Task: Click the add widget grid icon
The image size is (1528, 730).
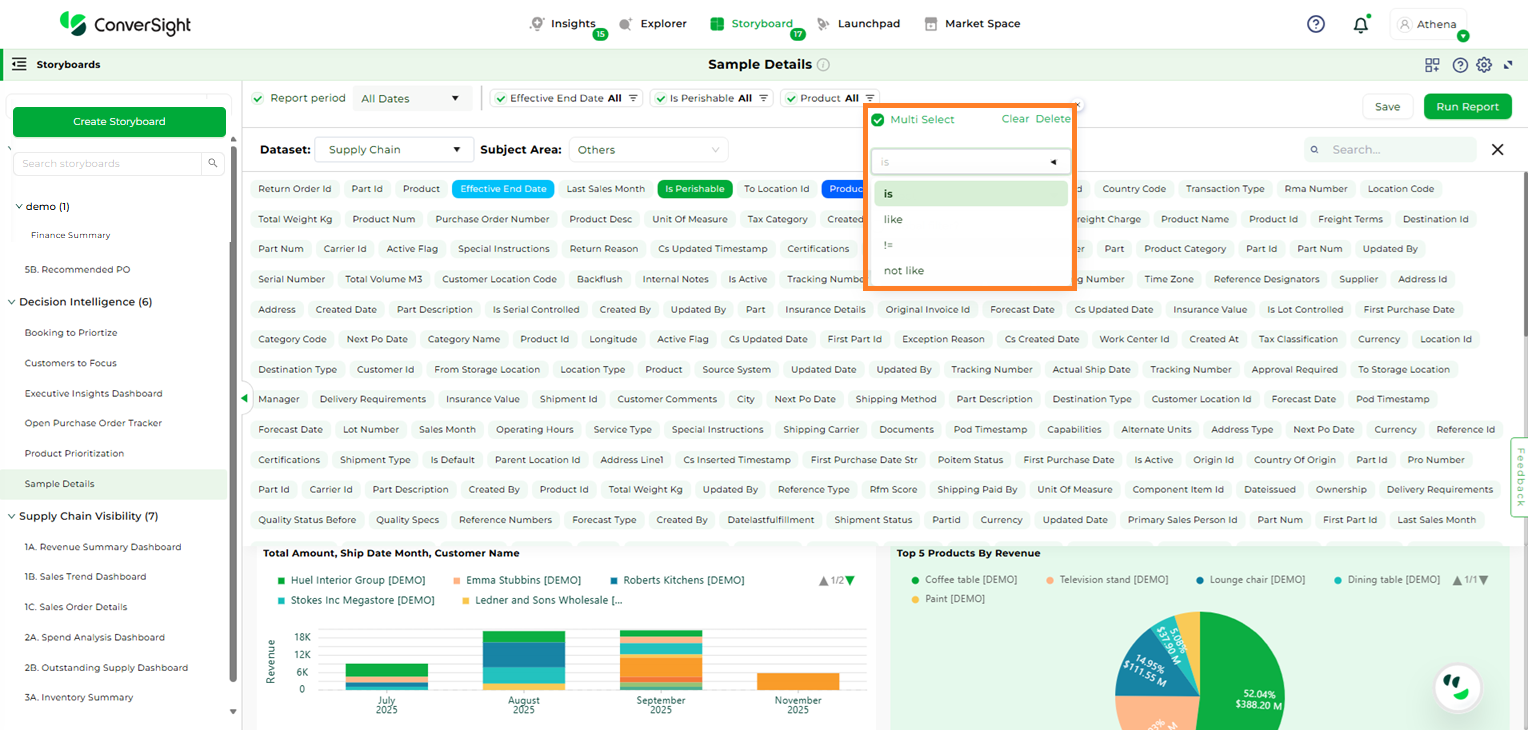Action: click(x=1432, y=65)
